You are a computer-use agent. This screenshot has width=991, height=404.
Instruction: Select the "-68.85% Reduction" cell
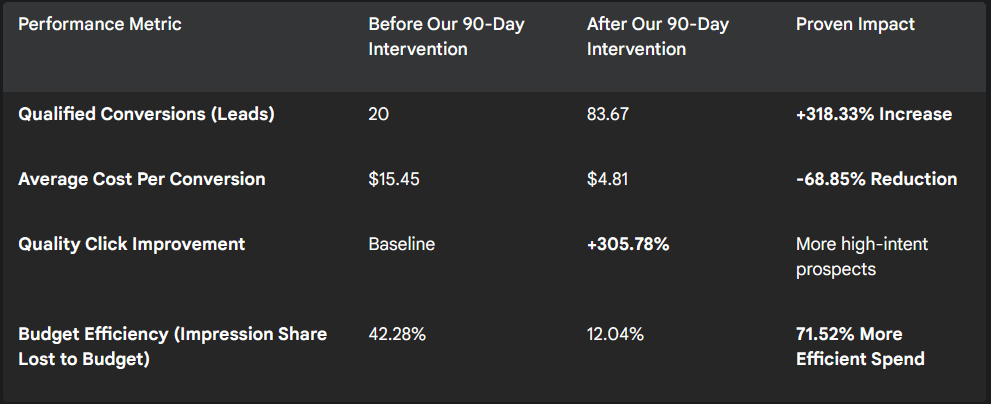(x=876, y=179)
